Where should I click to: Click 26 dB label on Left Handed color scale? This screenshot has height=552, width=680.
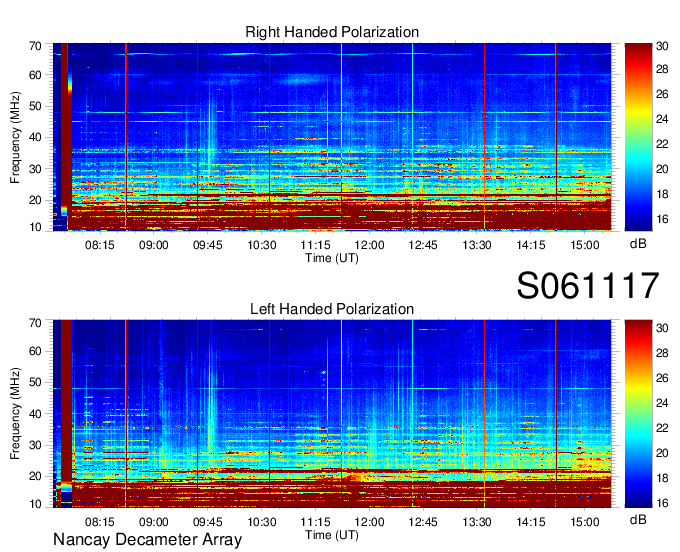tap(662, 378)
